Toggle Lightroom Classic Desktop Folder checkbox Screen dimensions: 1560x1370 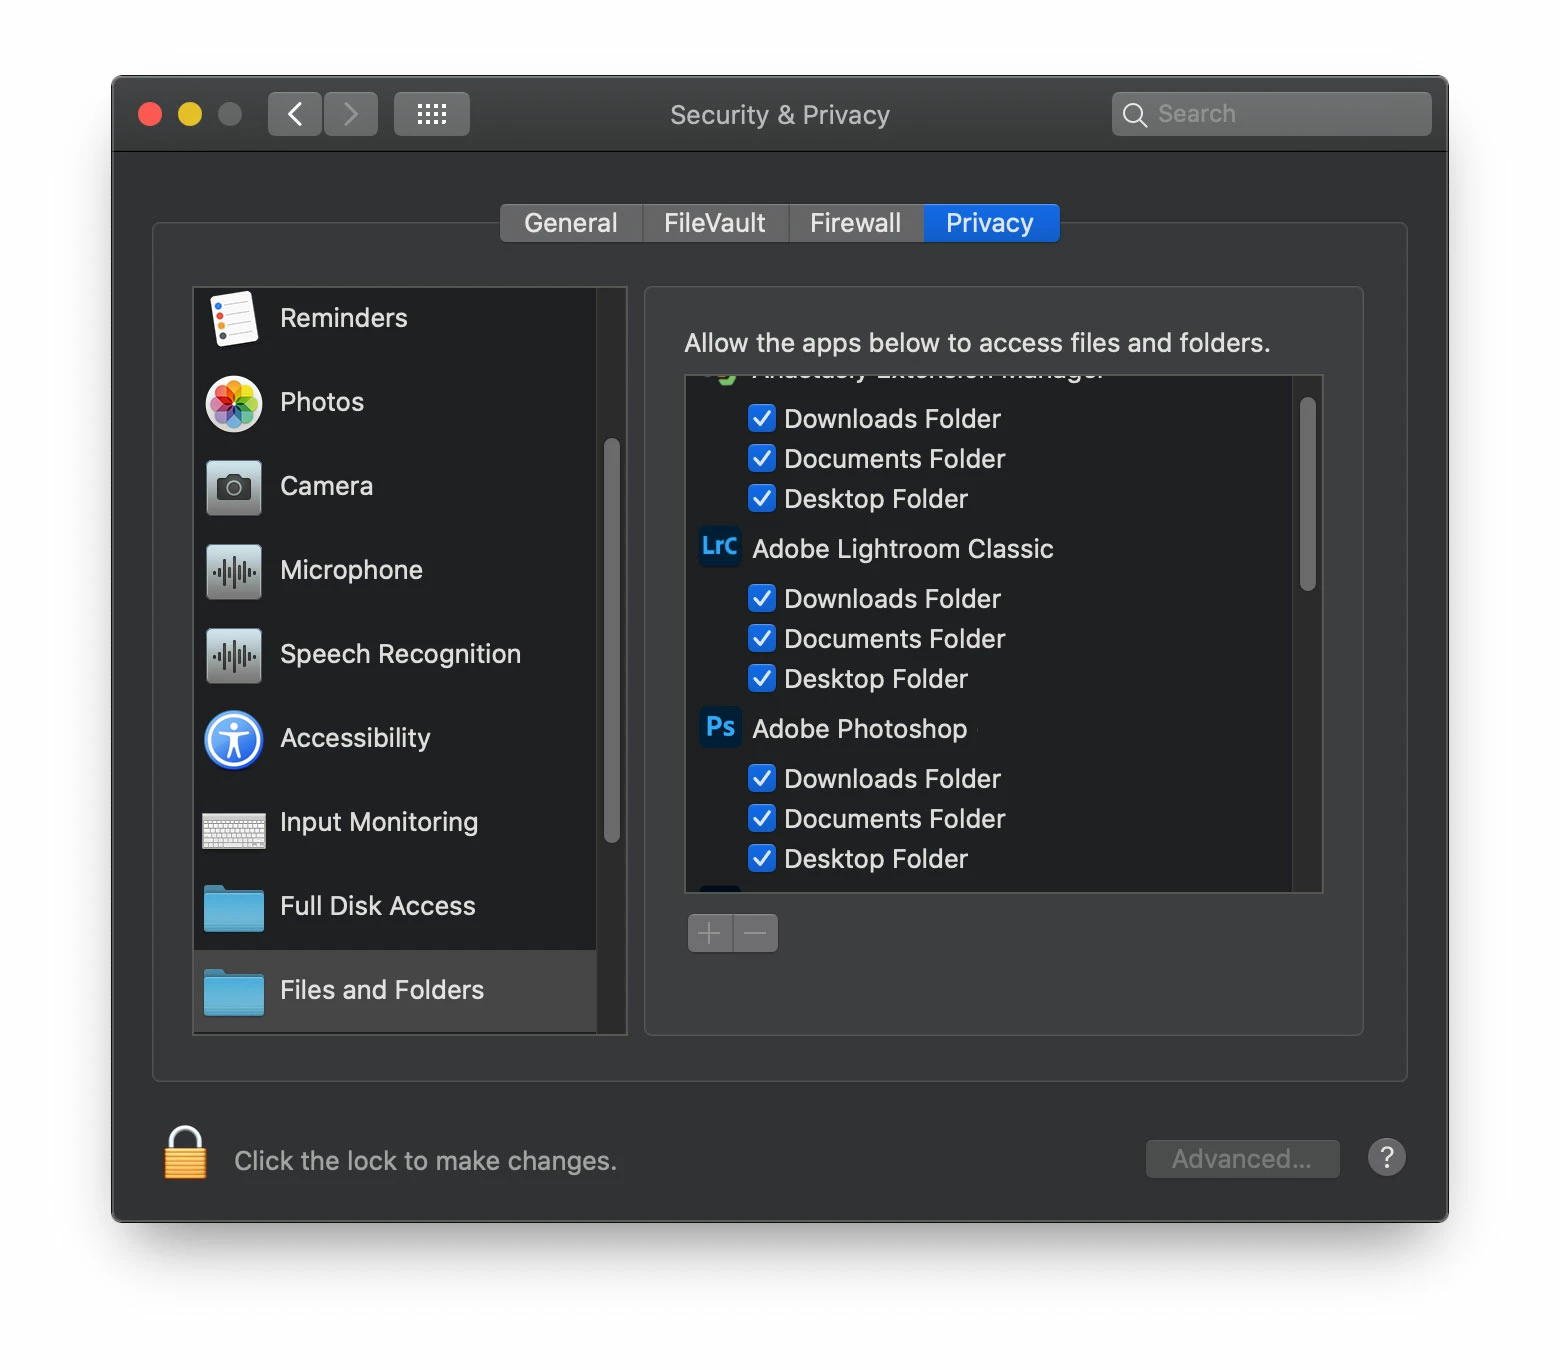tap(762, 678)
